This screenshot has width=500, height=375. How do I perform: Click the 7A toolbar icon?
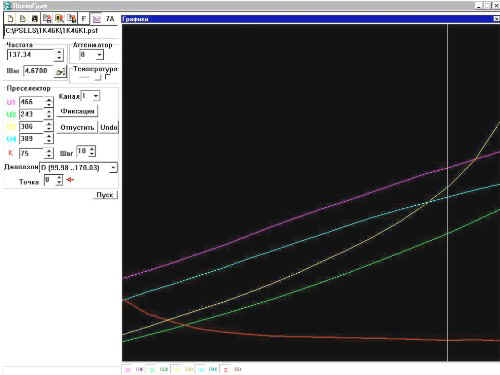tap(110, 19)
